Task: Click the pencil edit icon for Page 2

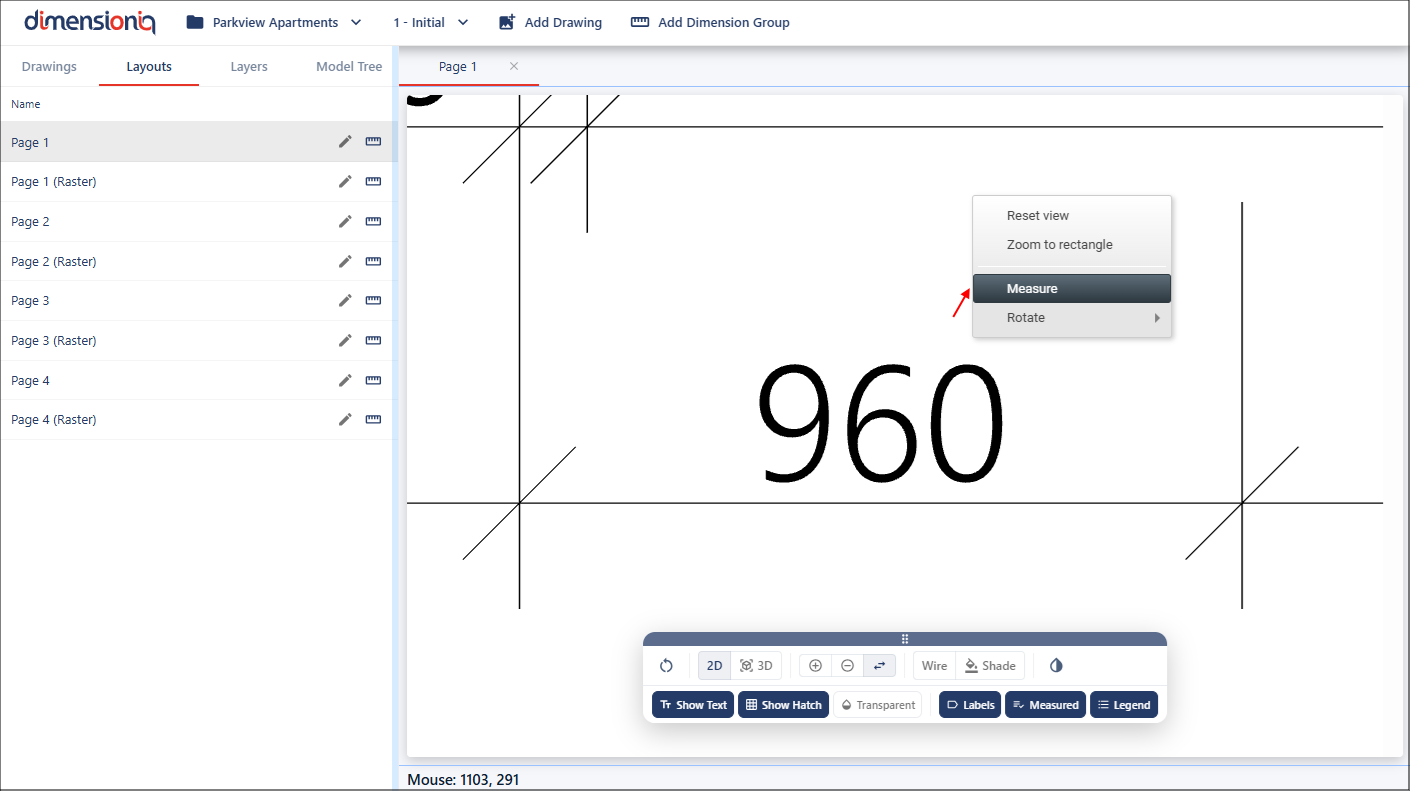Action: coord(345,221)
